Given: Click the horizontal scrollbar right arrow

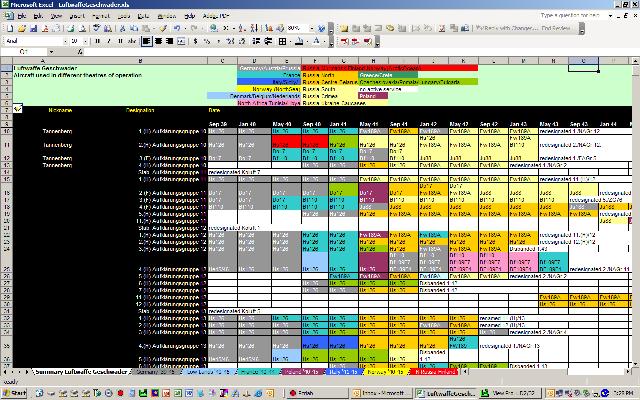Looking at the screenshot, I should click(628, 372).
